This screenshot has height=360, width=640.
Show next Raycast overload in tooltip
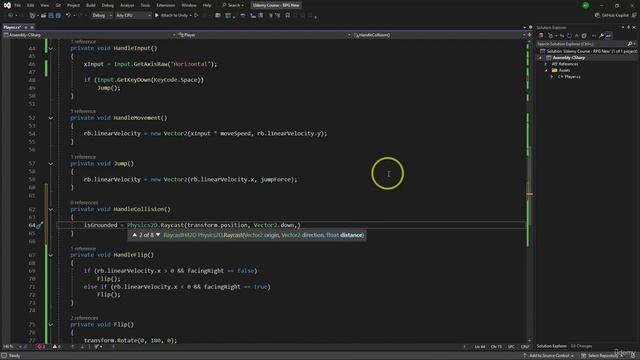(158, 235)
